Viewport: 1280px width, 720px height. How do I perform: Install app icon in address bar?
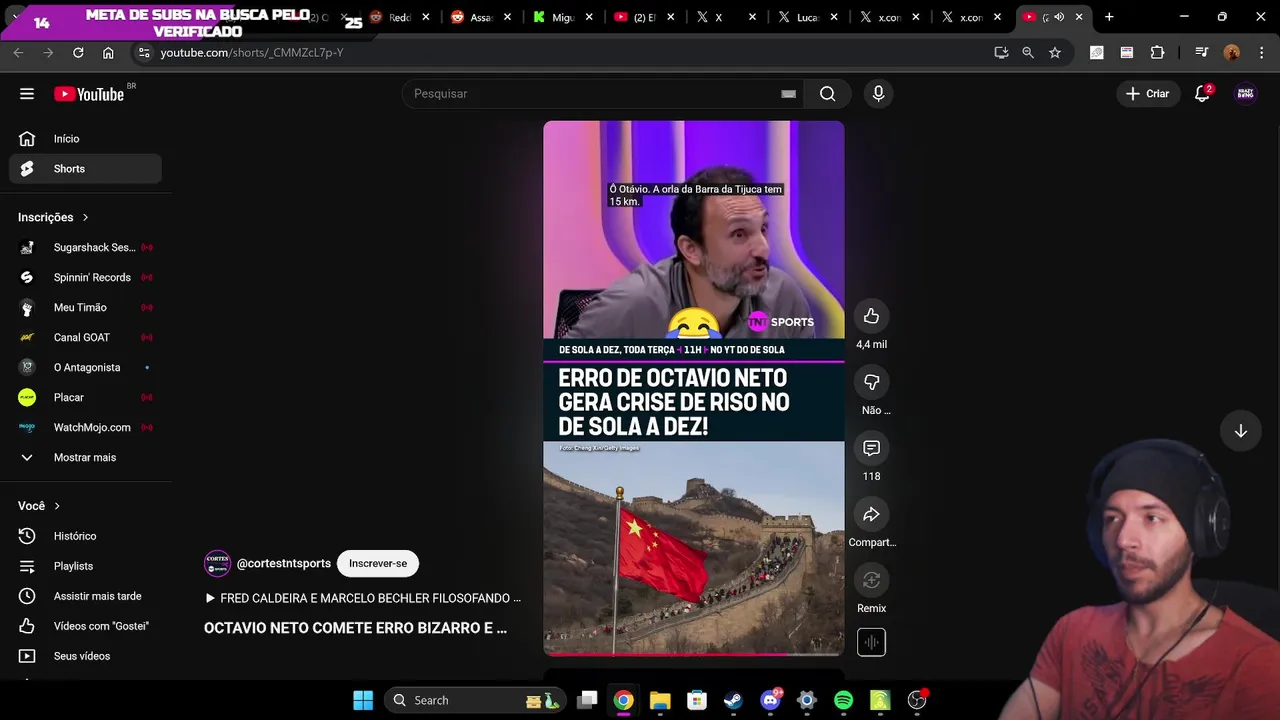pos(1001,52)
